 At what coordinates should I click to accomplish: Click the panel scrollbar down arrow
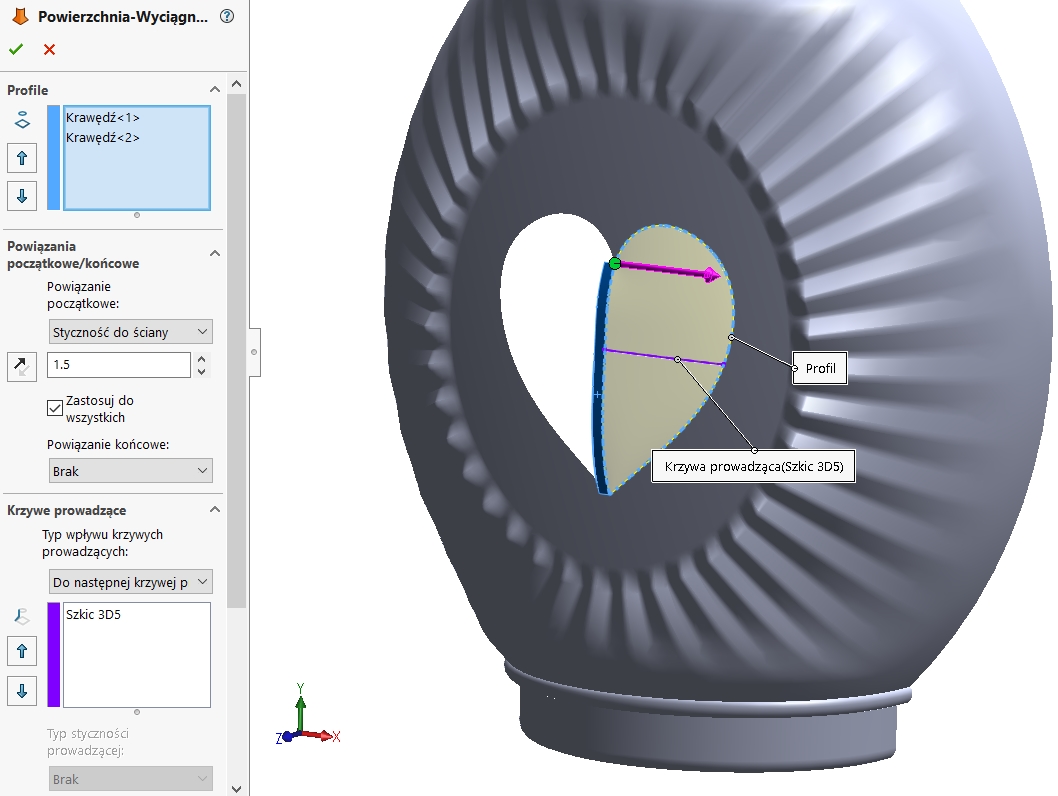(236, 789)
